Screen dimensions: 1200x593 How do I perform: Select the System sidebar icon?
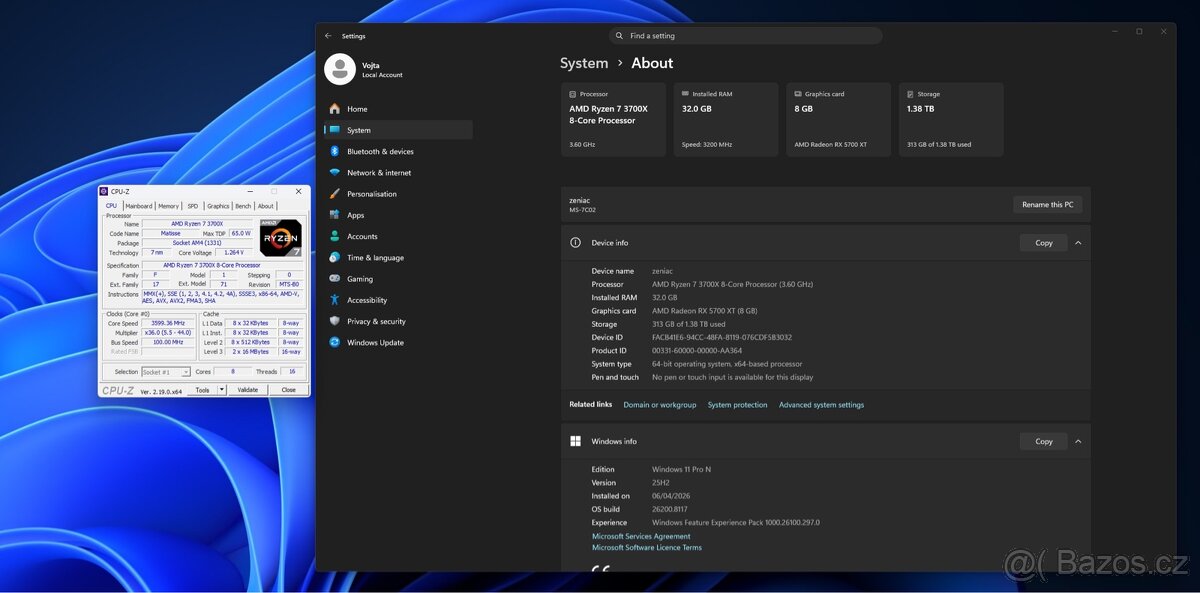(335, 130)
